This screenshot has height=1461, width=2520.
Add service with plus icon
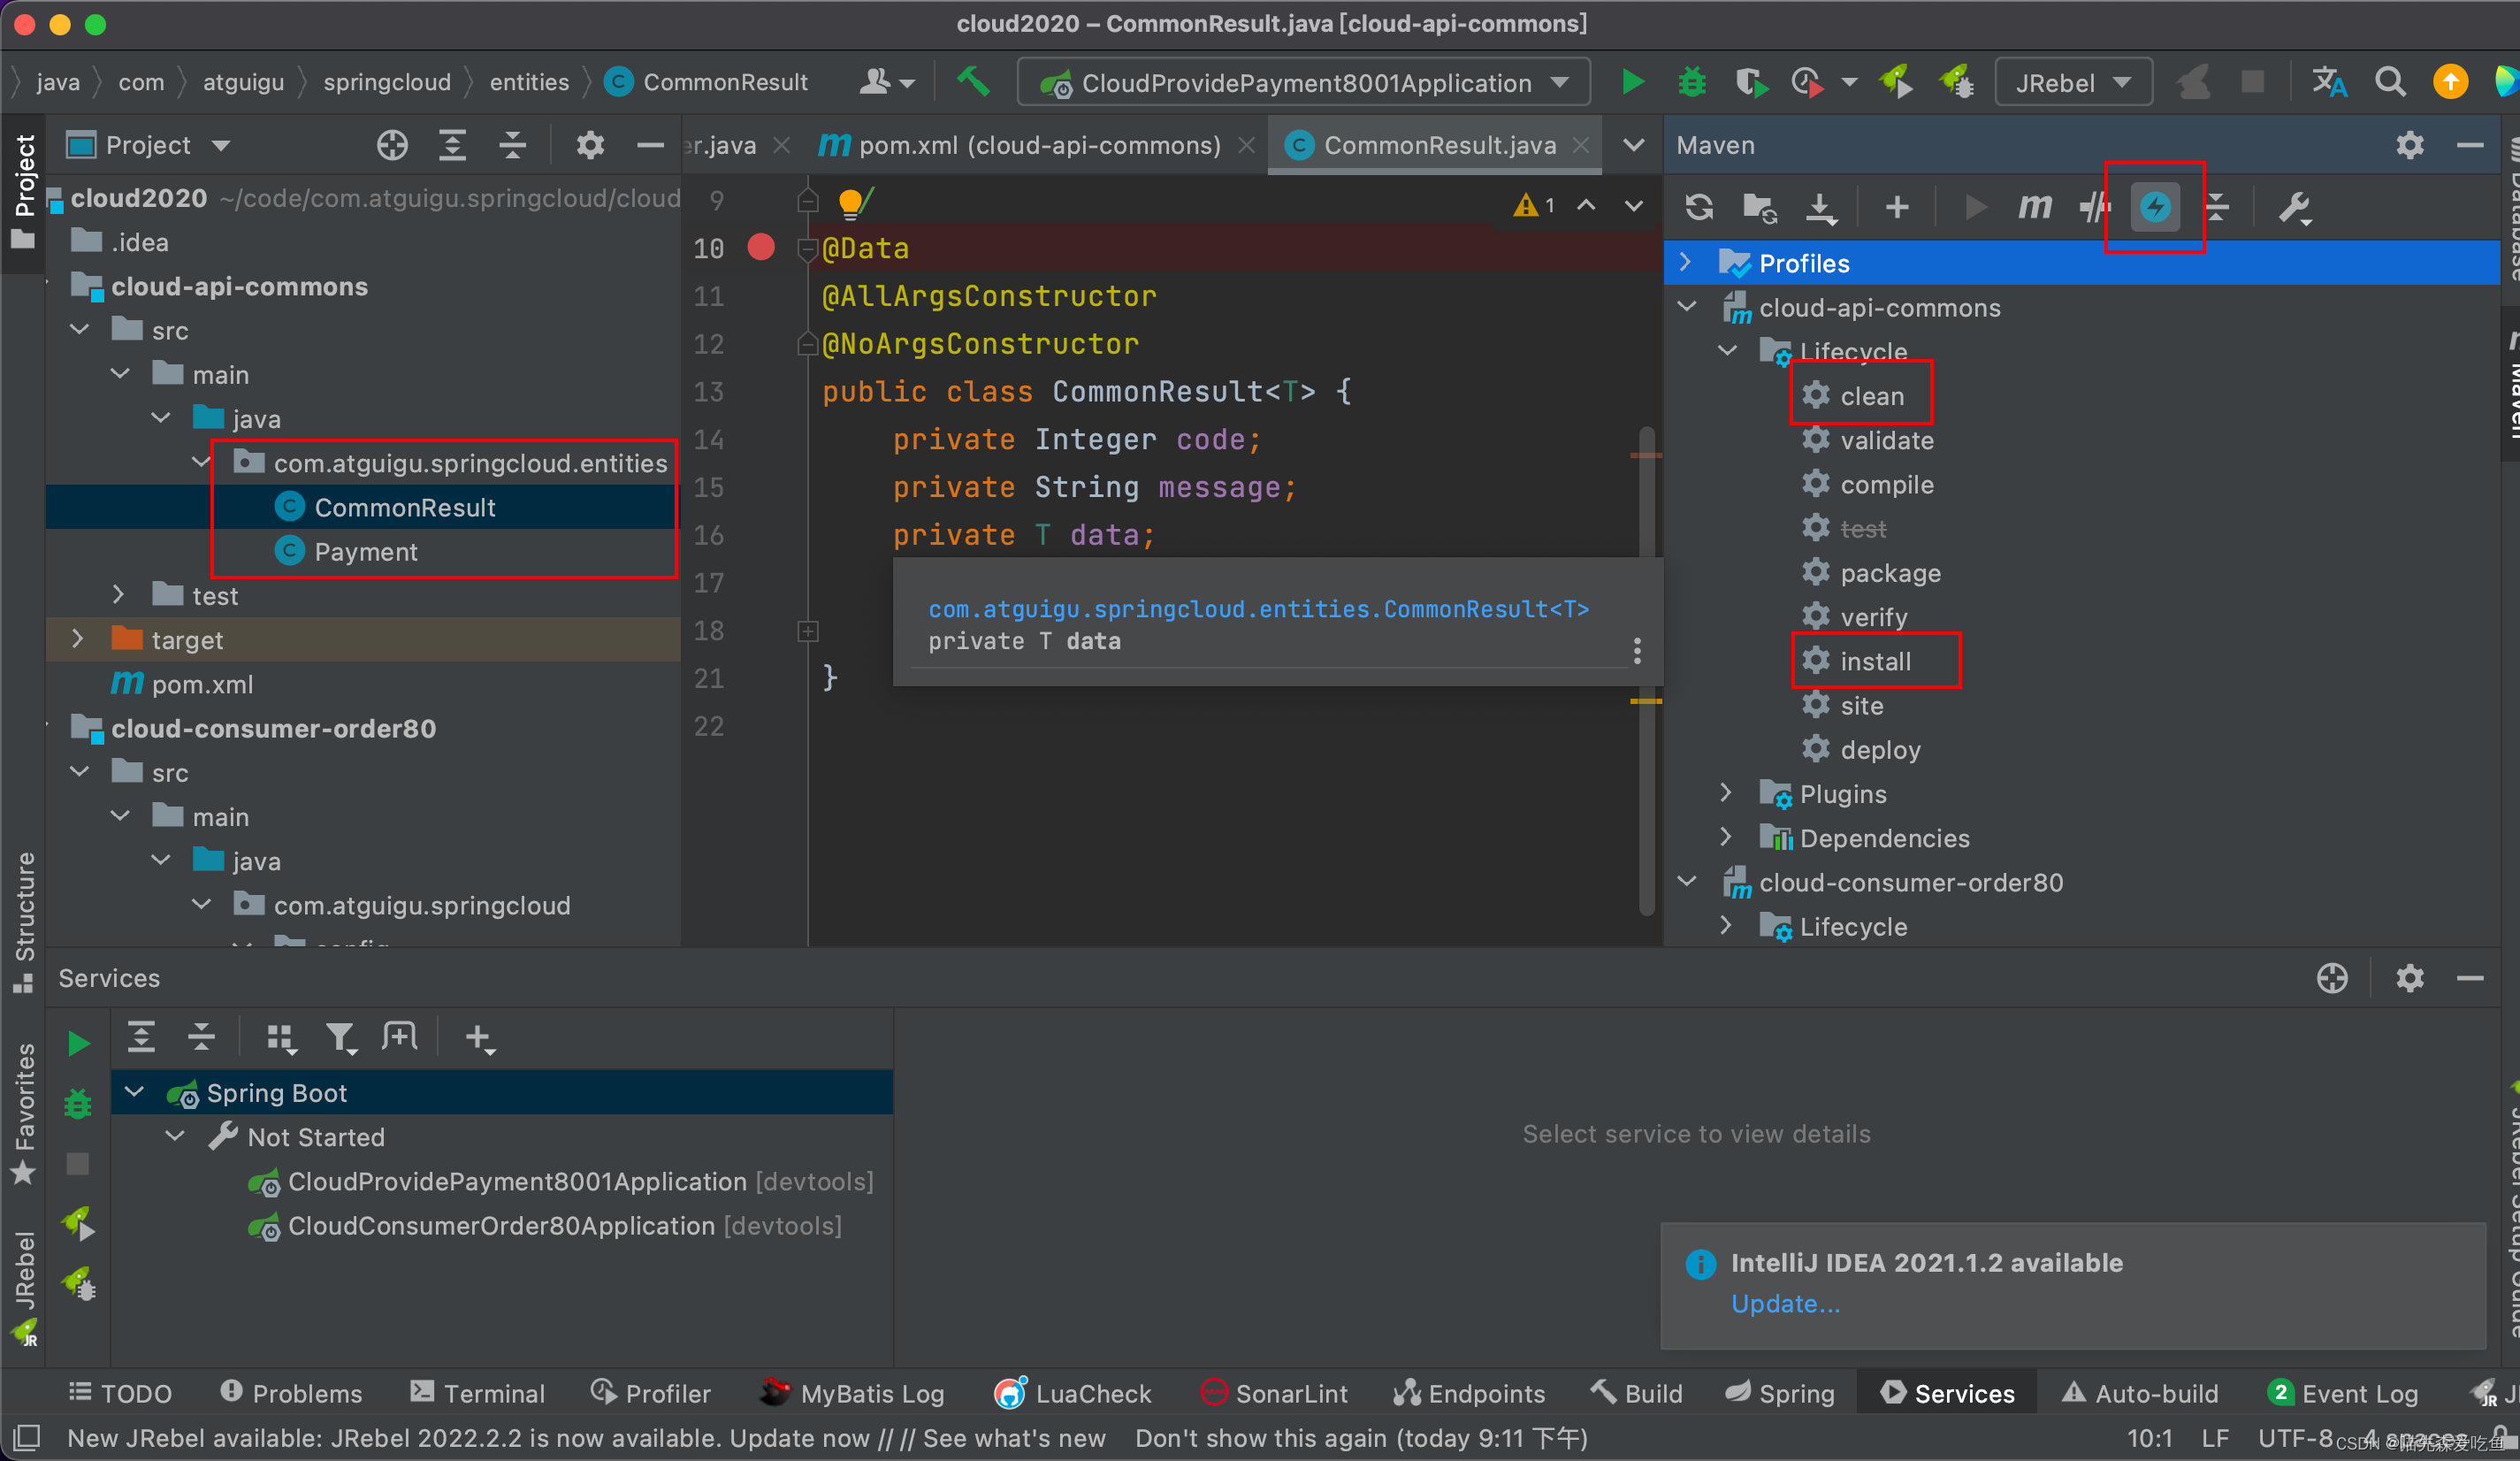479,1038
